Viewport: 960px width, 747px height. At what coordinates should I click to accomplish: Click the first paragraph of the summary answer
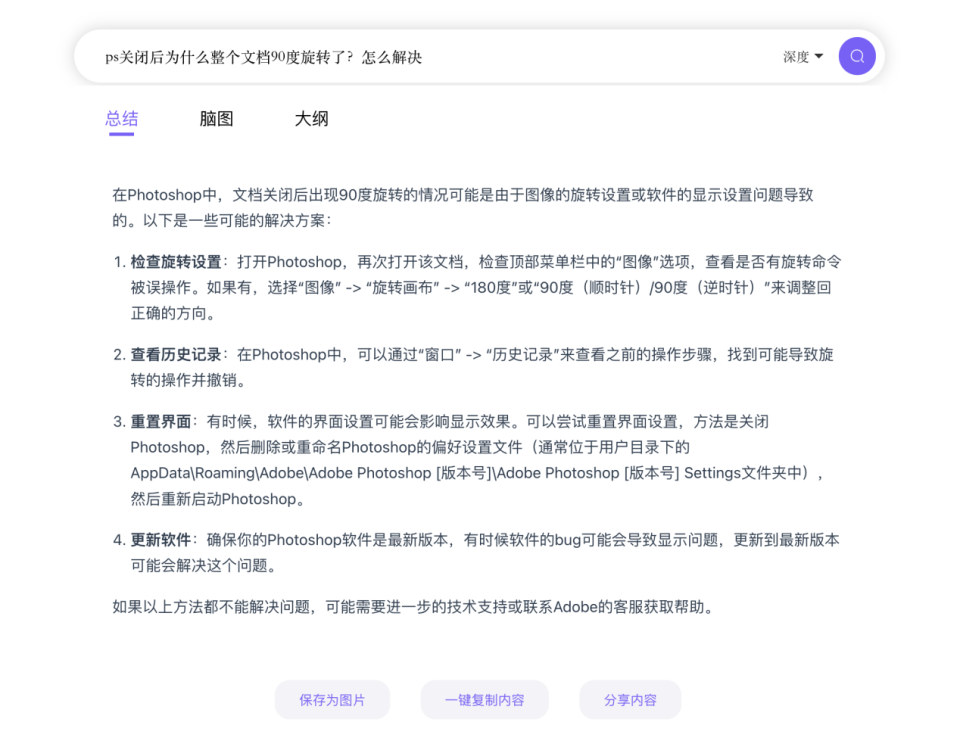tap(470, 205)
